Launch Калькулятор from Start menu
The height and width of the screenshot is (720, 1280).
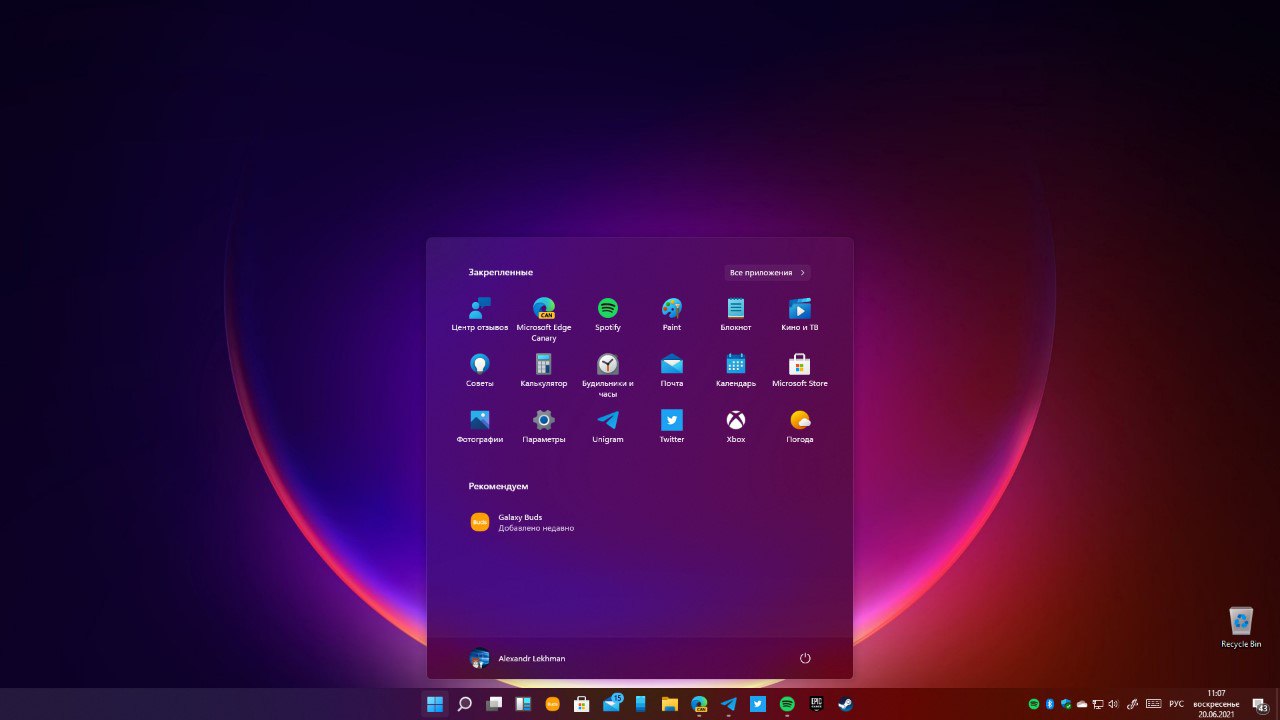coord(544,370)
